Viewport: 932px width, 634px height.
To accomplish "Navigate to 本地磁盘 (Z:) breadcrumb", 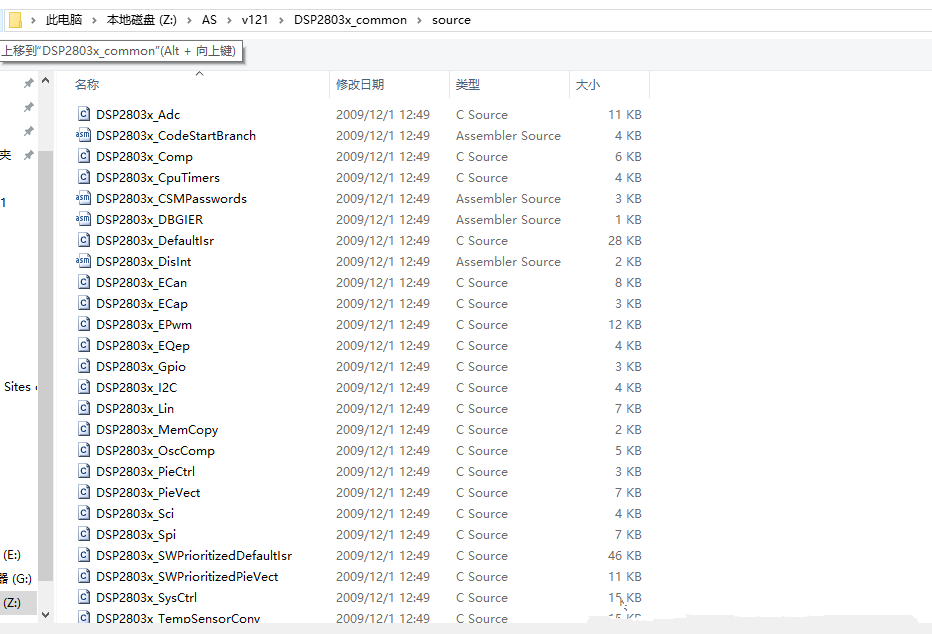I will (141, 20).
